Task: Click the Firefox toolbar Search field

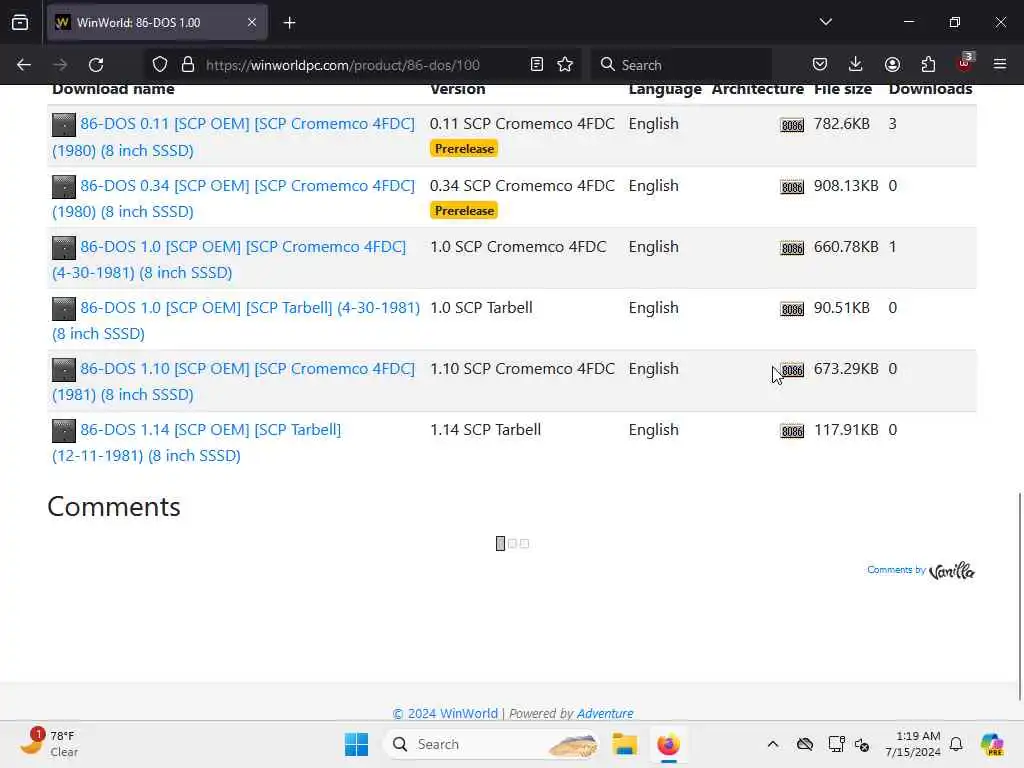Action: [x=682, y=65]
